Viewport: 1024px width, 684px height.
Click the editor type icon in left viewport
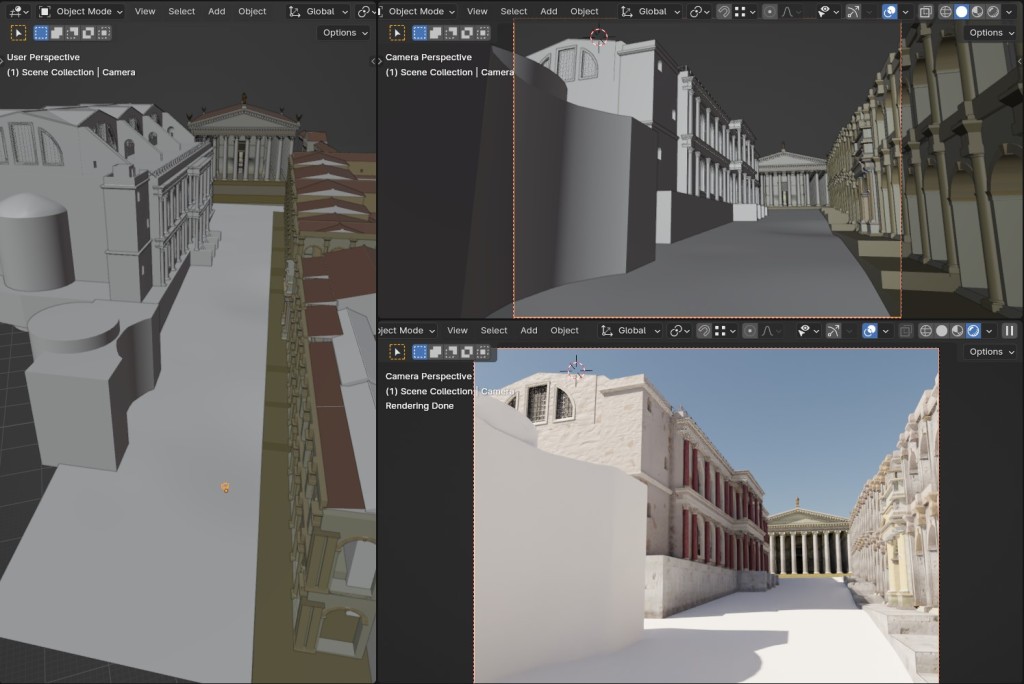pos(17,12)
